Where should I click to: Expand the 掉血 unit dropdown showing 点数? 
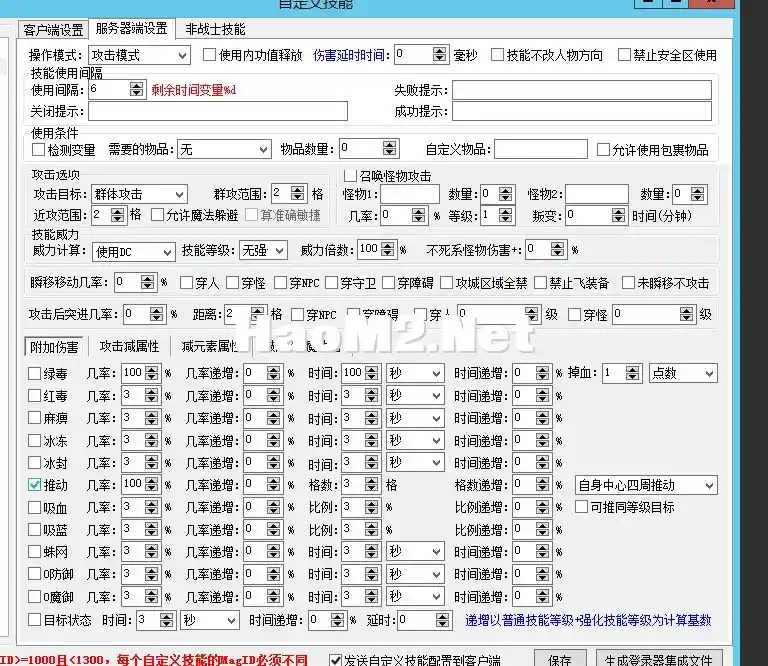(683, 373)
